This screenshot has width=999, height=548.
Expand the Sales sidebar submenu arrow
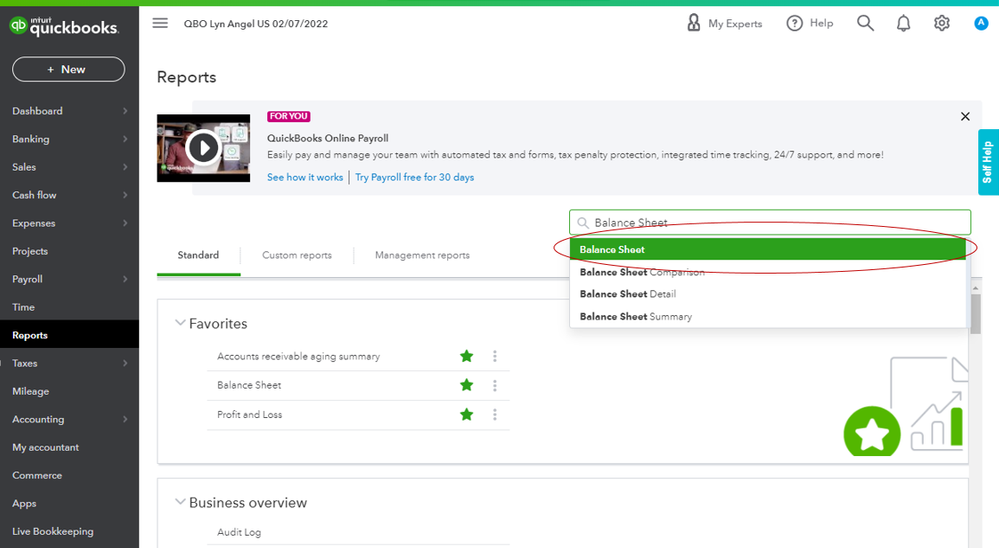click(x=125, y=167)
